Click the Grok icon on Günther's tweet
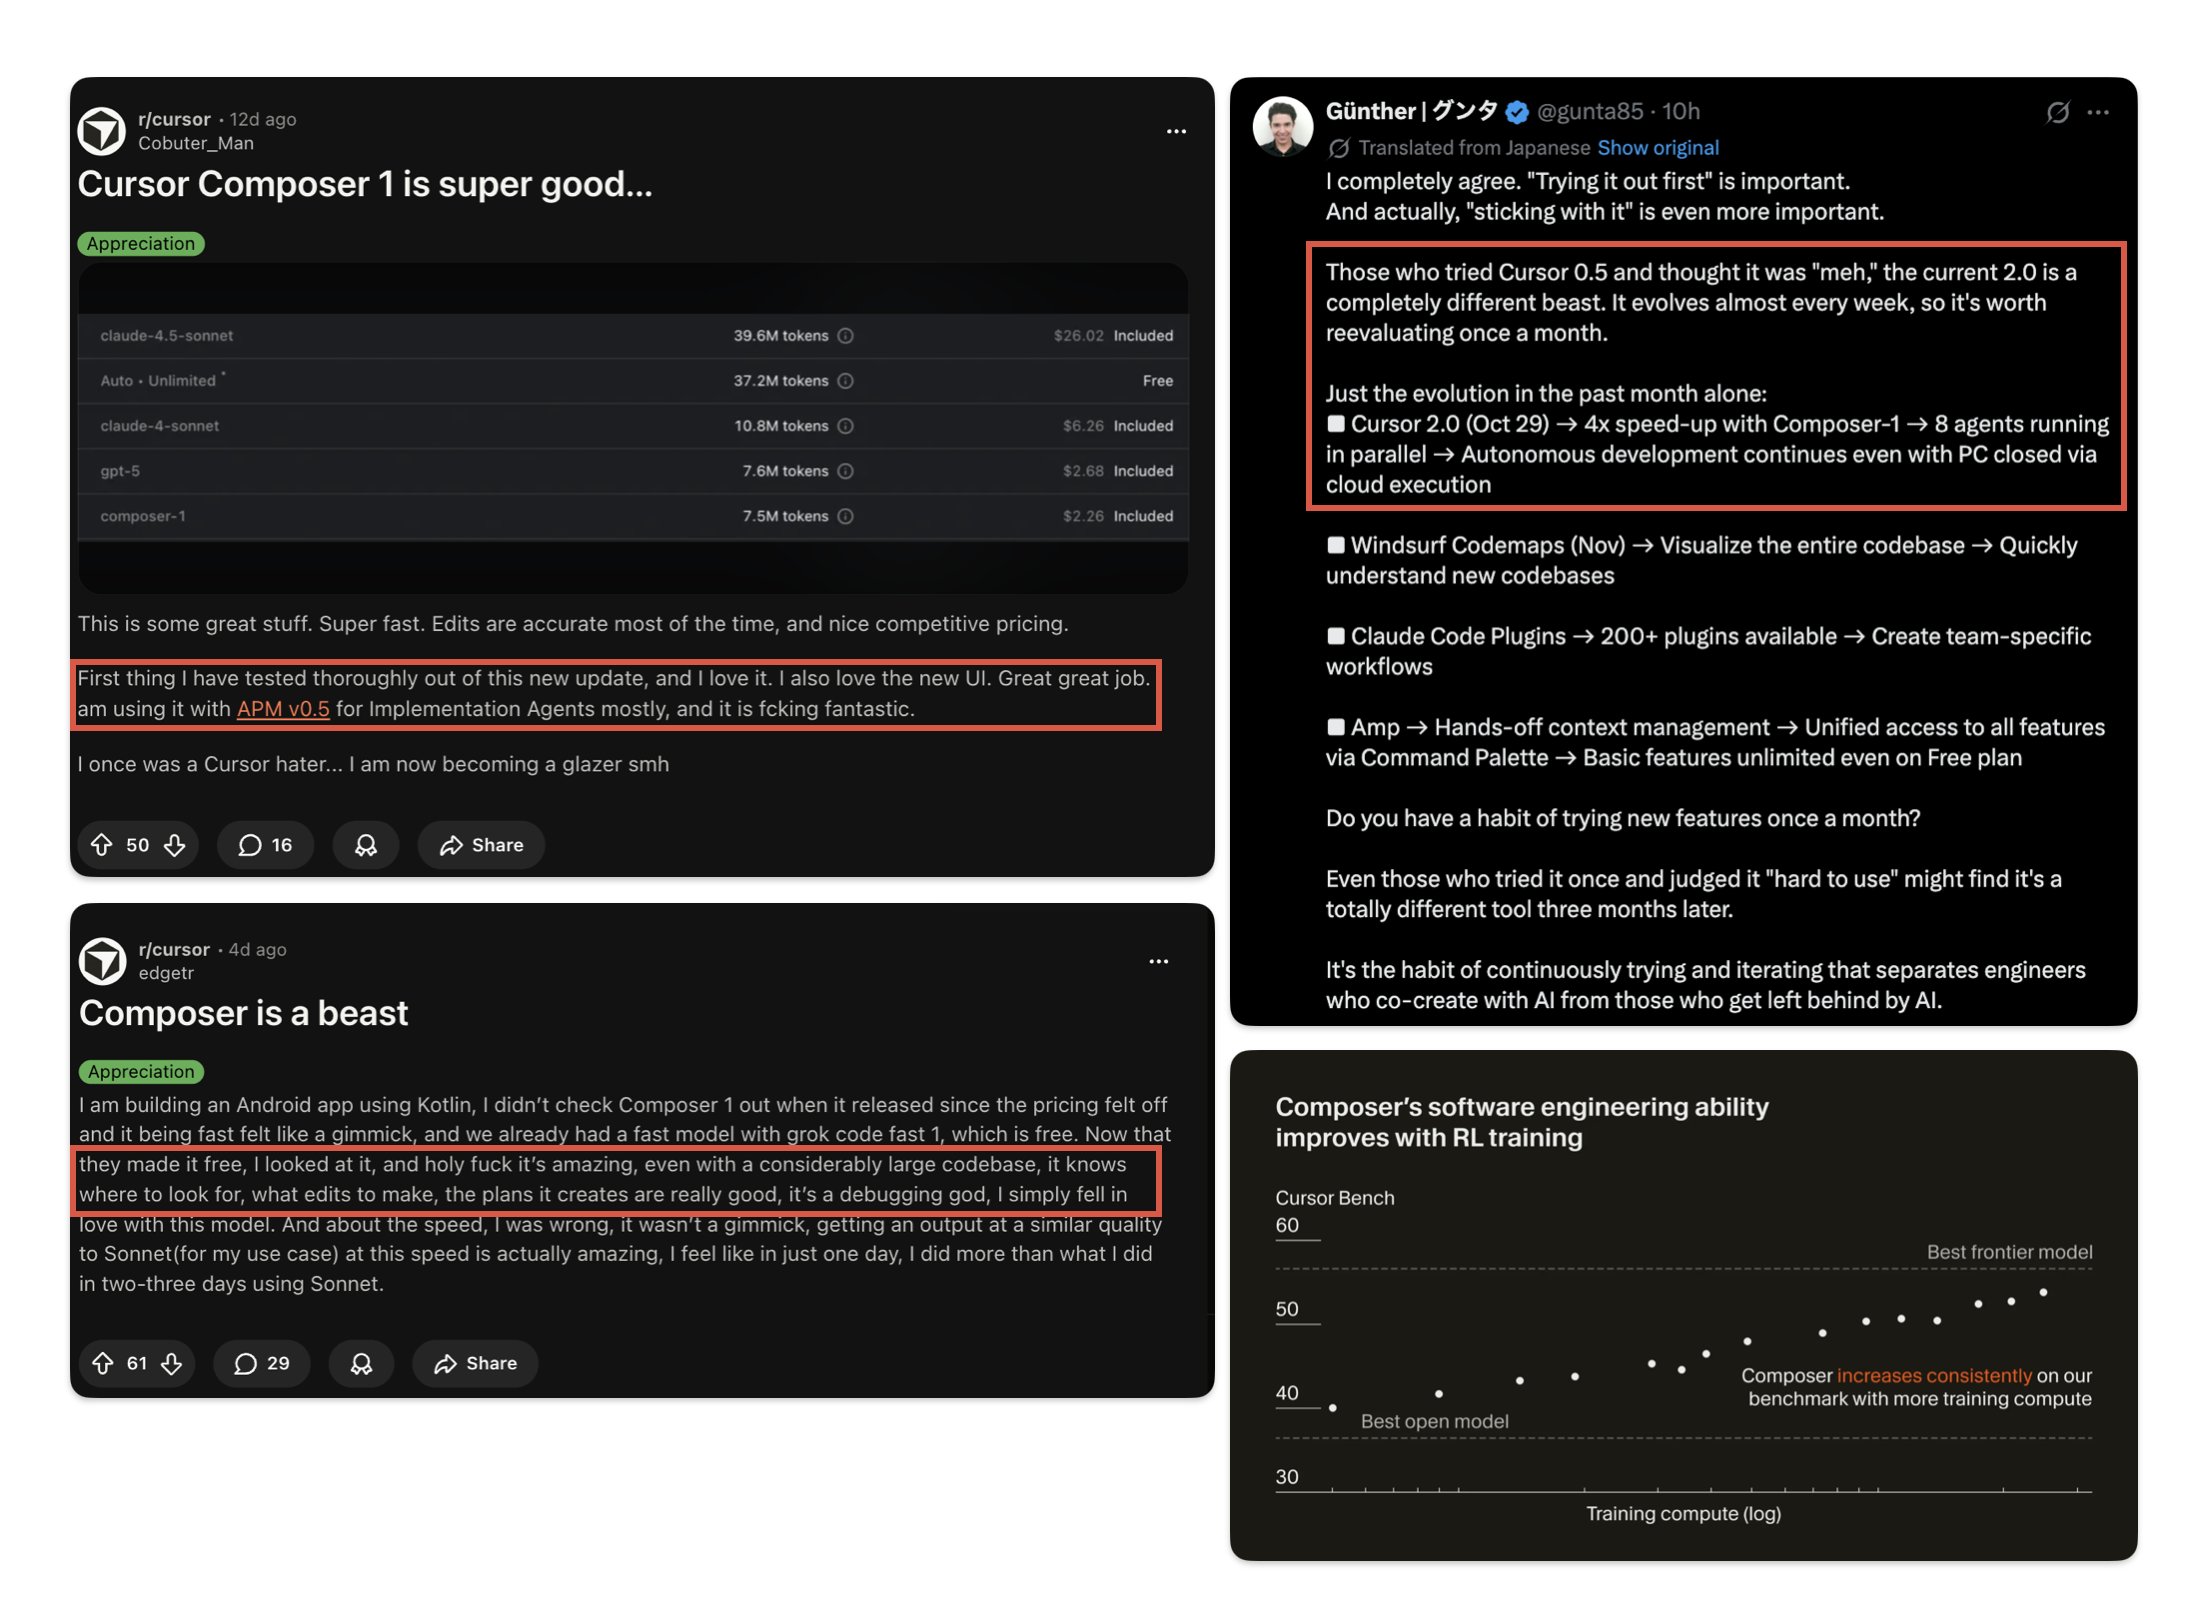Image resolution: width=2194 pixels, height=1616 pixels. (x=2057, y=112)
